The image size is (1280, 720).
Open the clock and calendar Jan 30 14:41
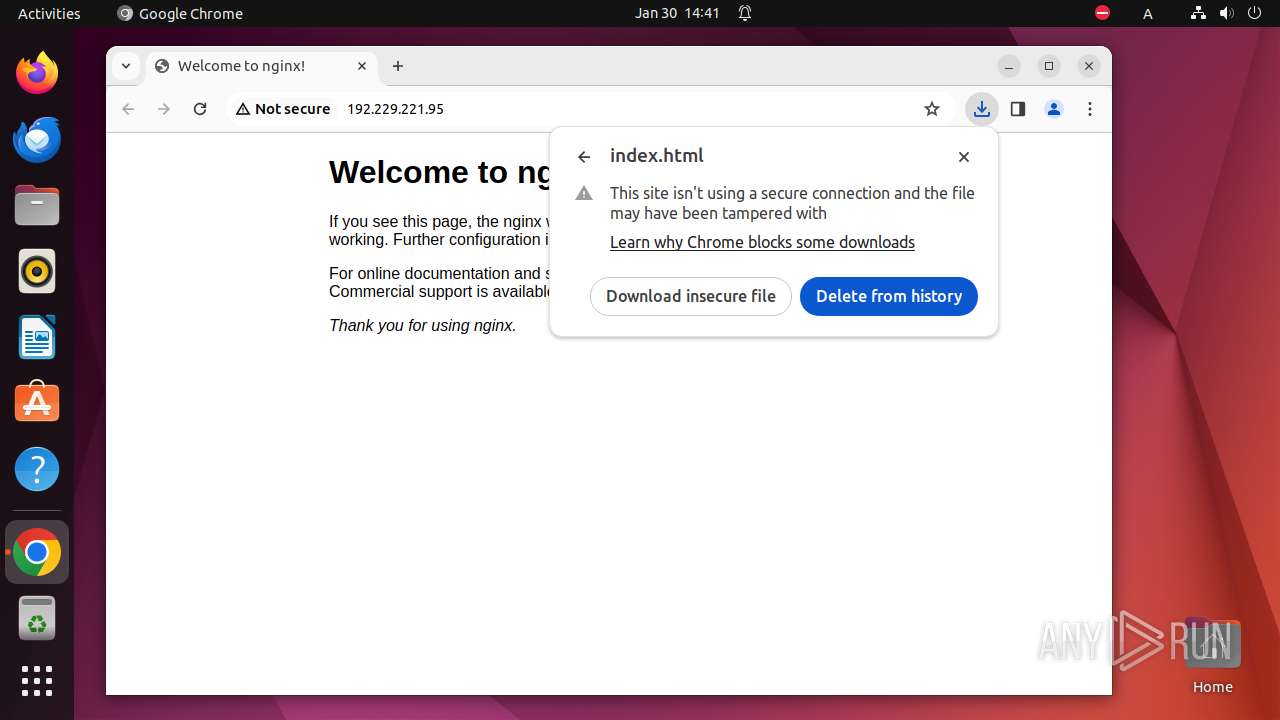click(677, 13)
